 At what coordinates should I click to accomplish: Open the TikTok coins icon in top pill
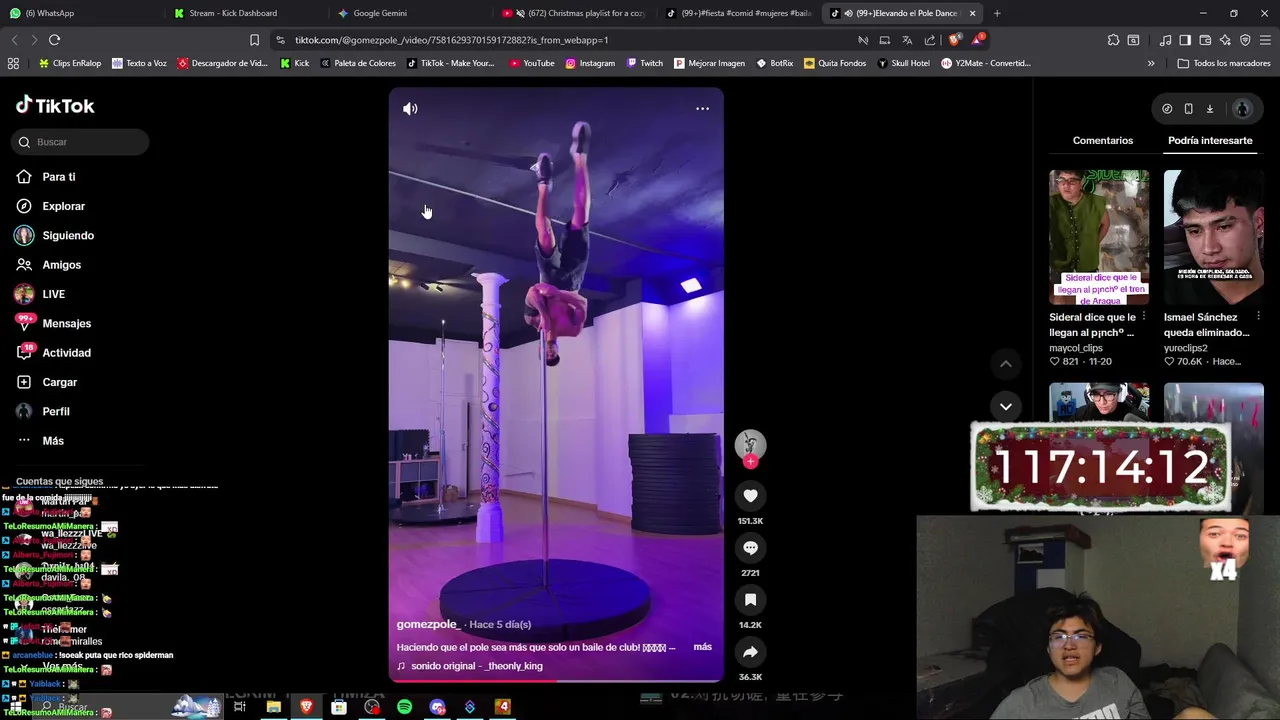point(1167,108)
